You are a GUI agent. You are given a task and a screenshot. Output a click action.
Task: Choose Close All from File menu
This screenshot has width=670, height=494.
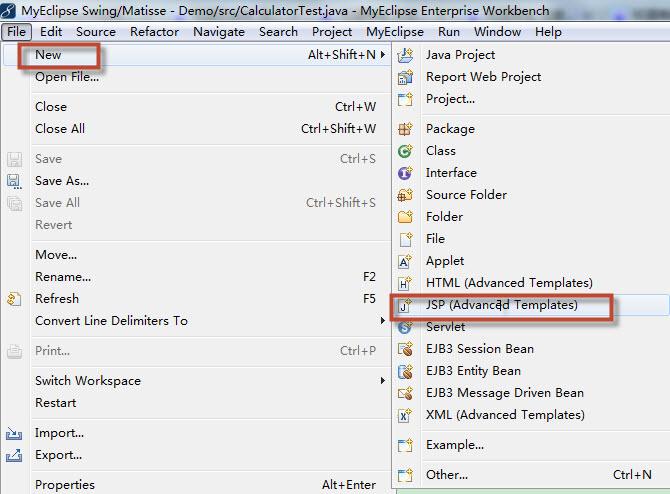pos(60,129)
